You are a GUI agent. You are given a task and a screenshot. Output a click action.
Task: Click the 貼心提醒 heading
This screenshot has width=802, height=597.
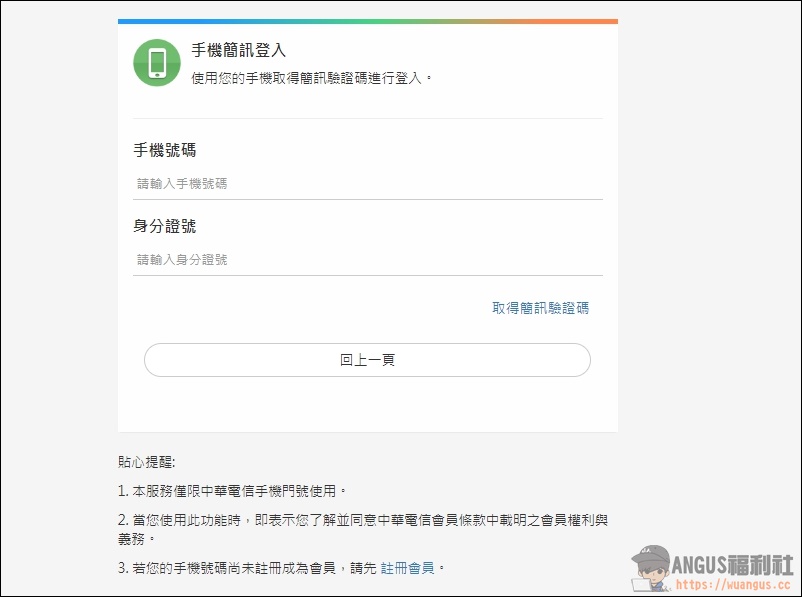pos(146,463)
